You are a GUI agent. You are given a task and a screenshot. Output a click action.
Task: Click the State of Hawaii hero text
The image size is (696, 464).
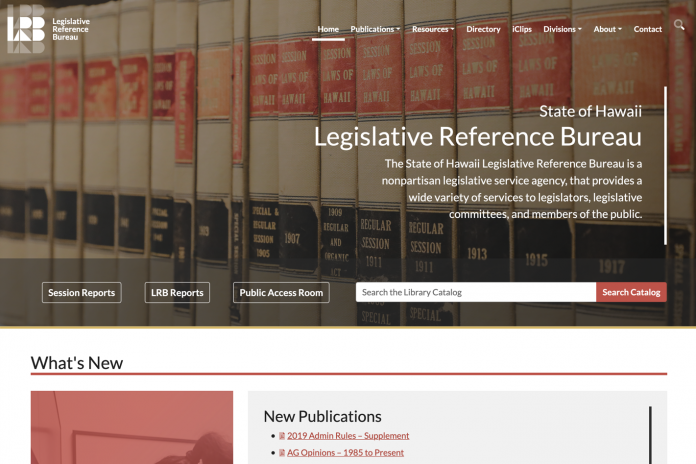tap(590, 111)
